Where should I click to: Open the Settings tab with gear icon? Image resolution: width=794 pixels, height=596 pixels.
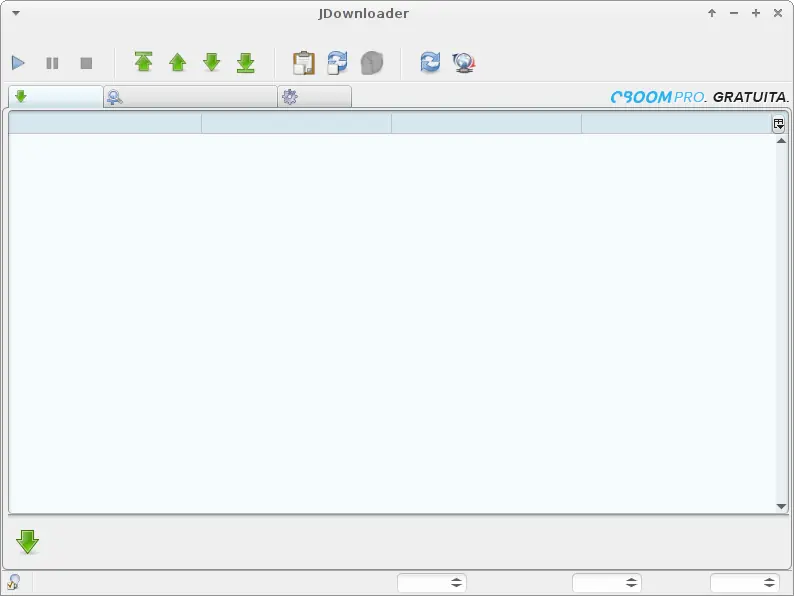(x=314, y=96)
